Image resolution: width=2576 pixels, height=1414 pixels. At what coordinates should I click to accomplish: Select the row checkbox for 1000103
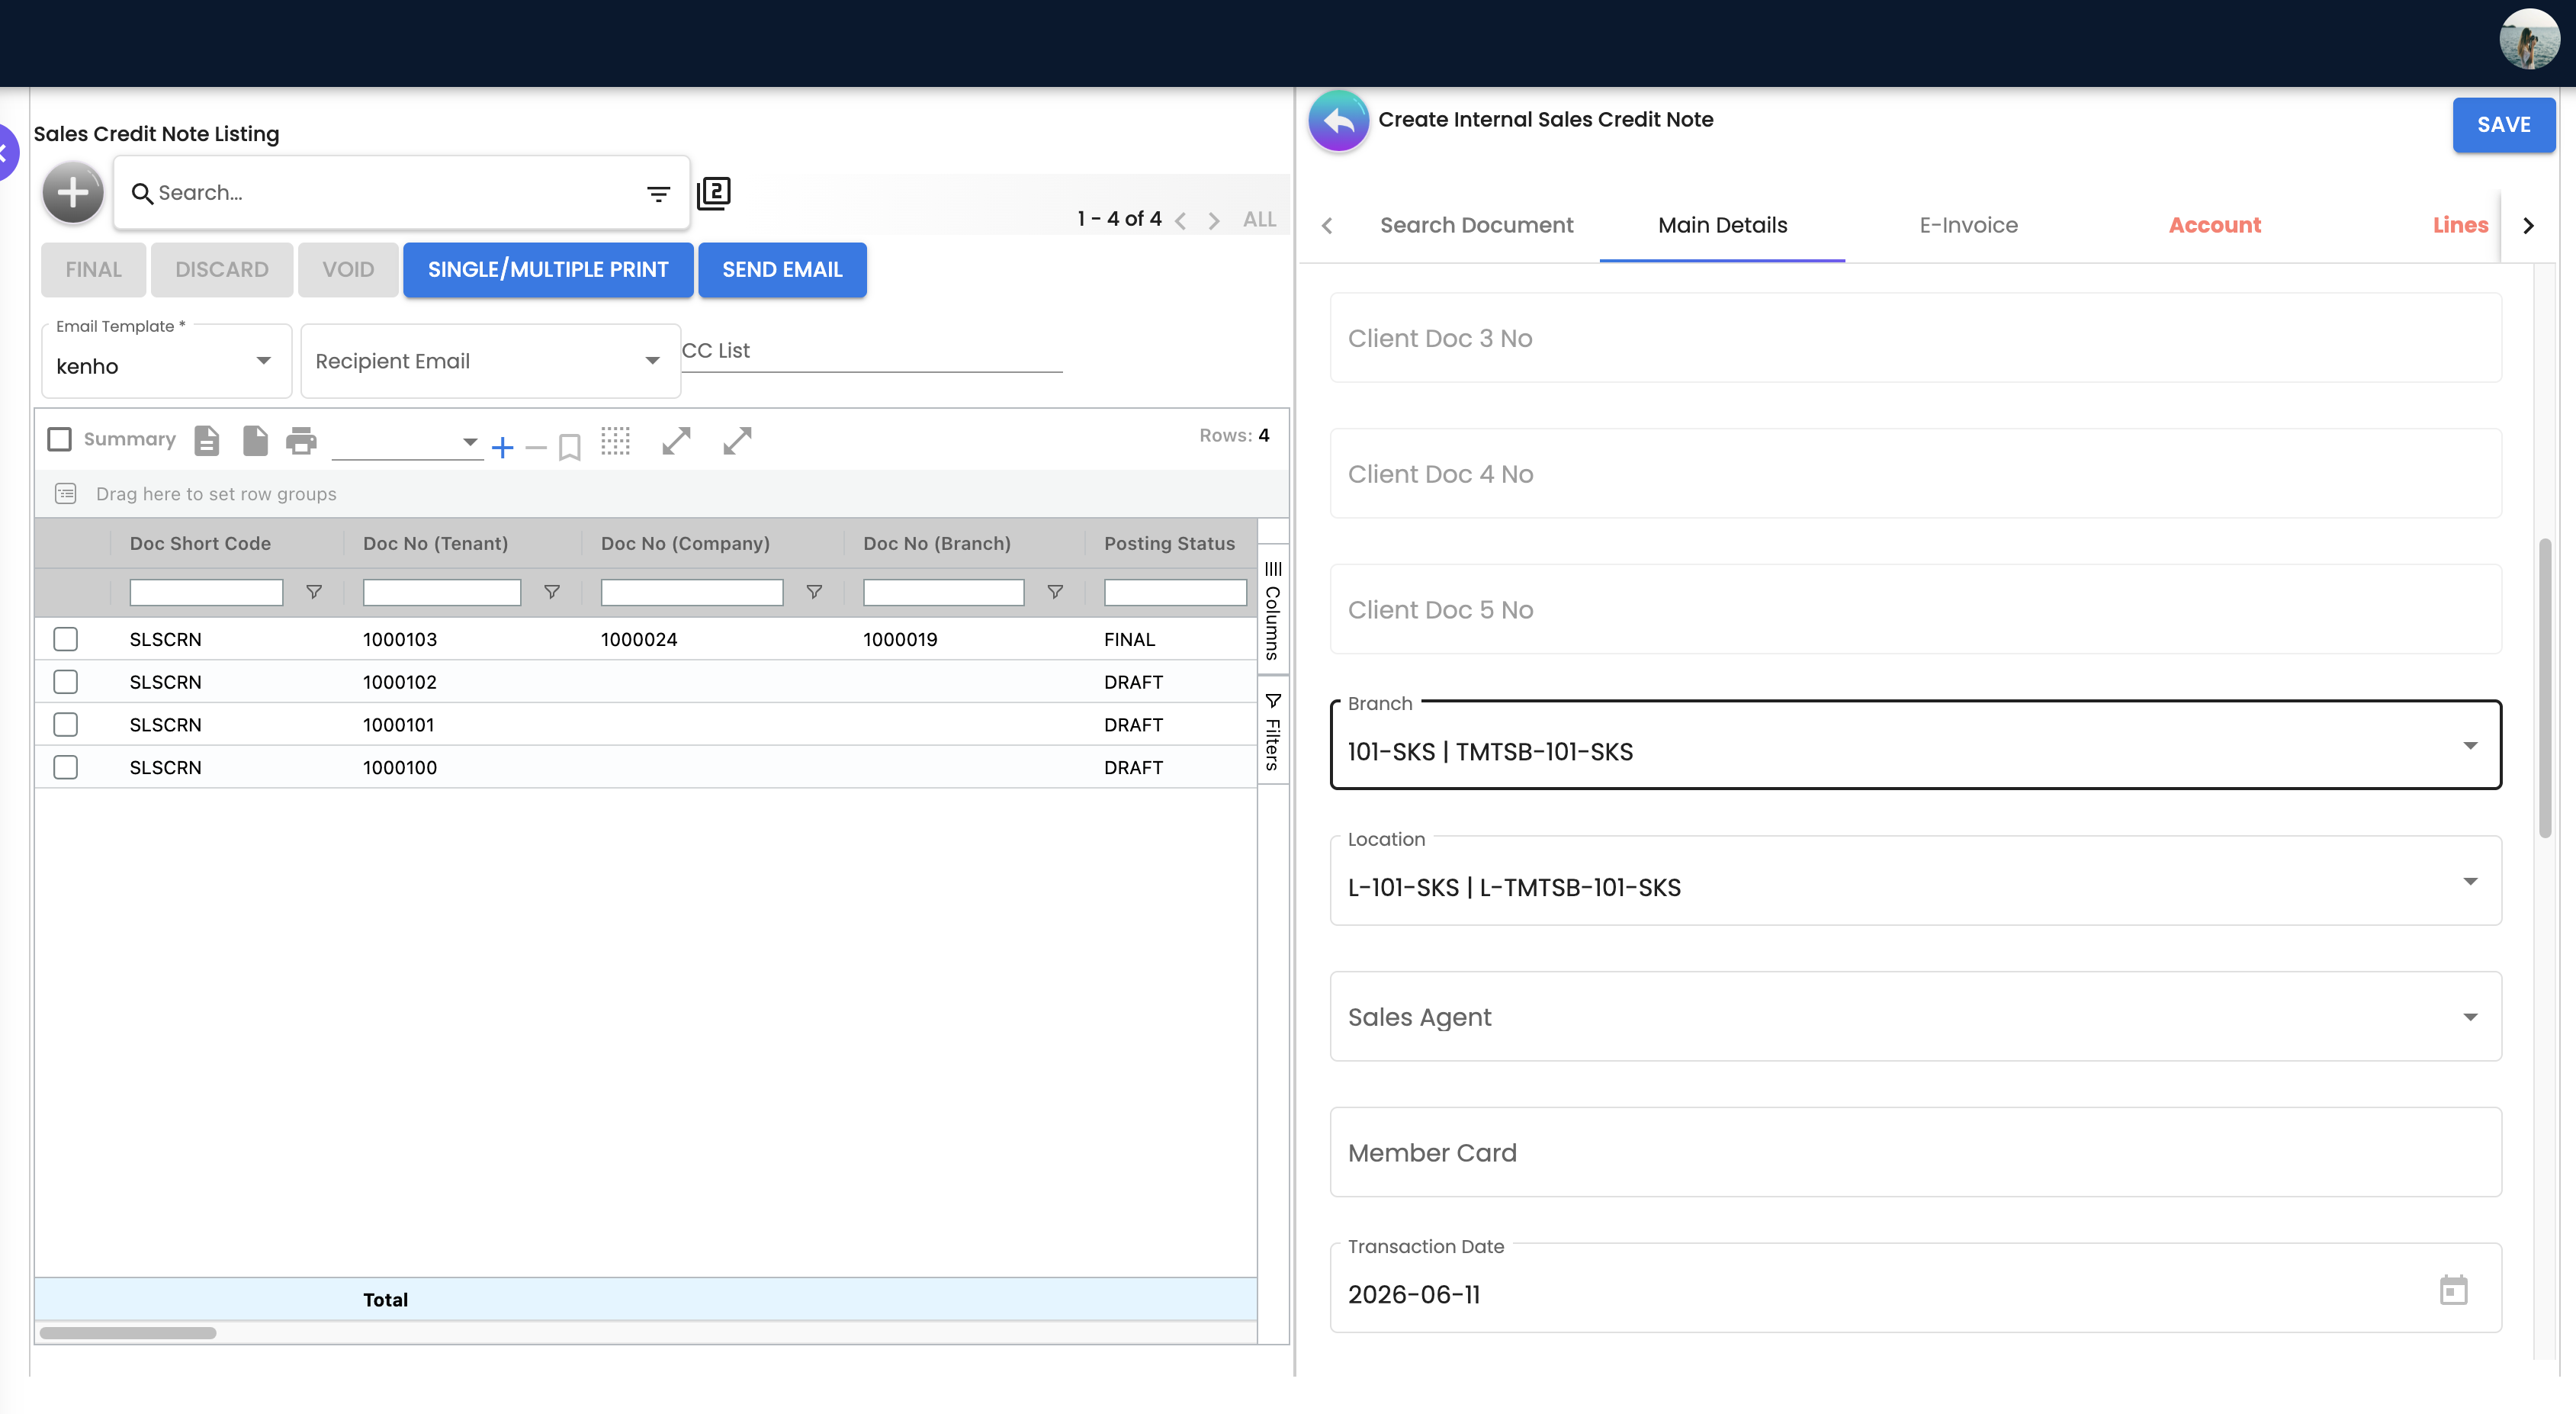pos(66,639)
